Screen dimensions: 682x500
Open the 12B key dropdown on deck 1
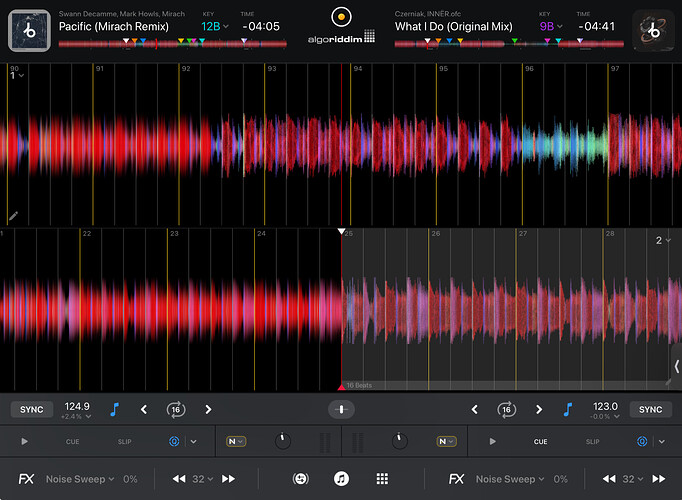(215, 27)
